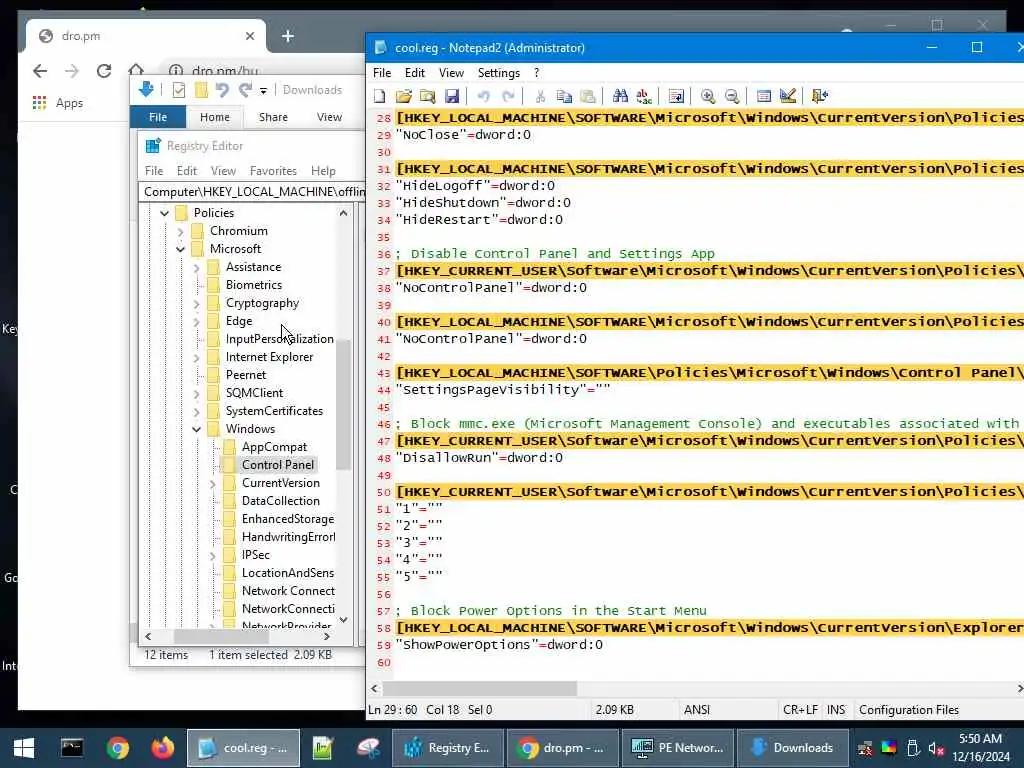Open Notepad2 View menu
Image resolution: width=1024 pixels, height=768 pixels.
451,73
